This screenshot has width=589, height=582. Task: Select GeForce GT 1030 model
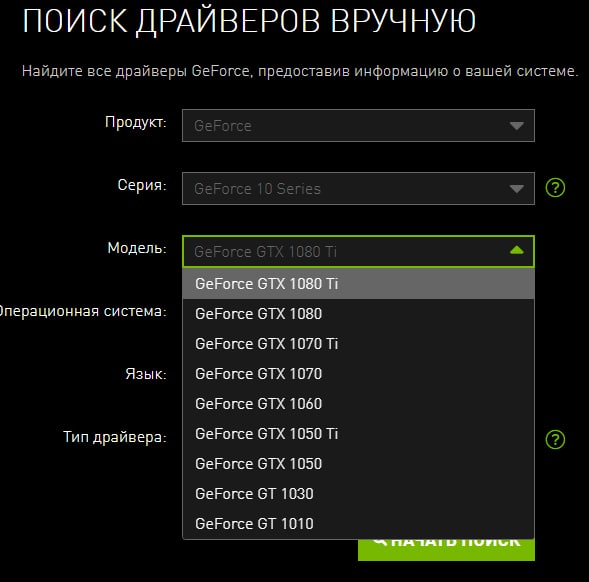click(358, 494)
